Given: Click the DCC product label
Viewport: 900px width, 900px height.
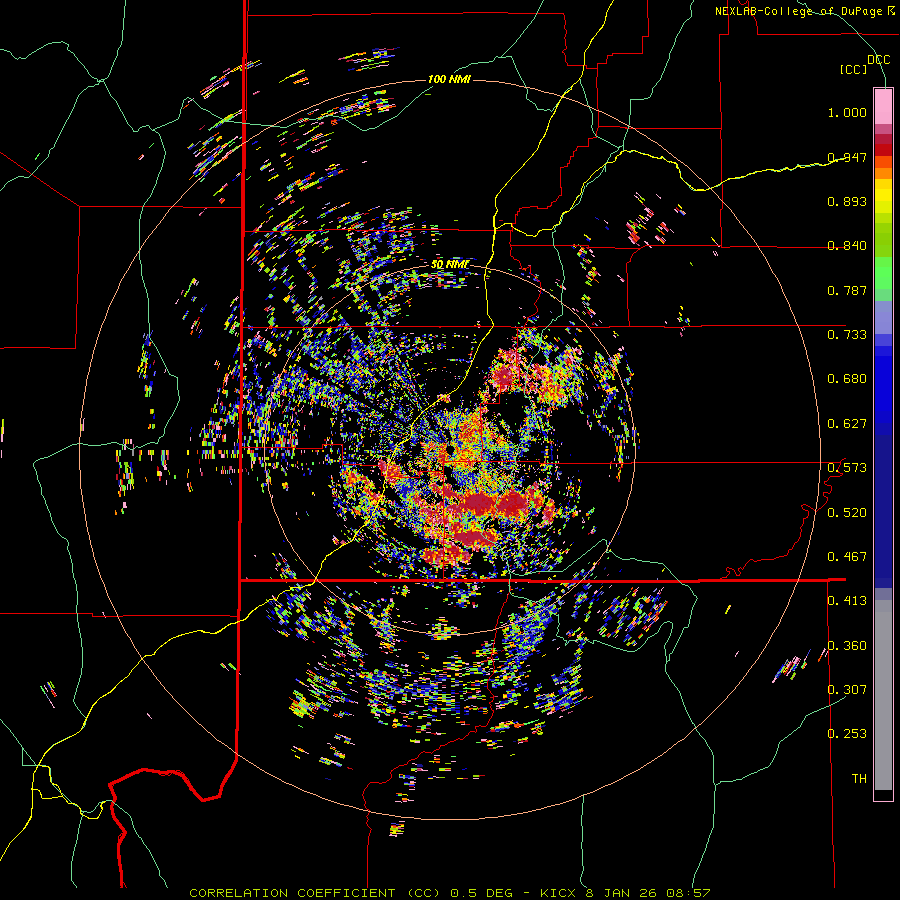Looking at the screenshot, I should pyautogui.click(x=879, y=60).
